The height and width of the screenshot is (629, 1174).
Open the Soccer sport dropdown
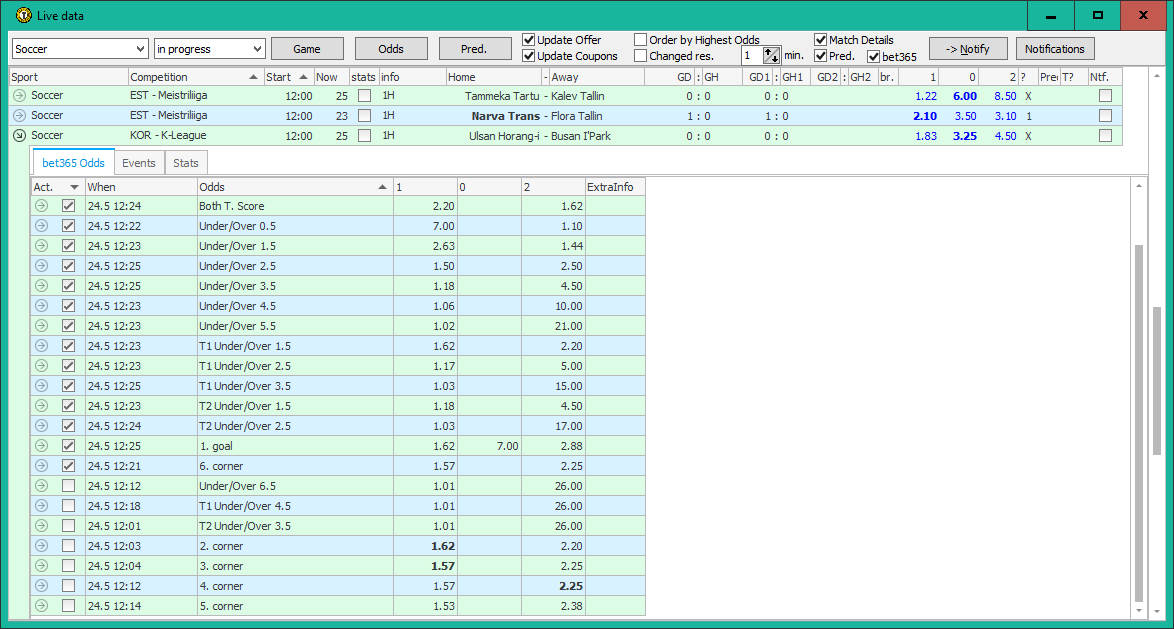point(141,47)
